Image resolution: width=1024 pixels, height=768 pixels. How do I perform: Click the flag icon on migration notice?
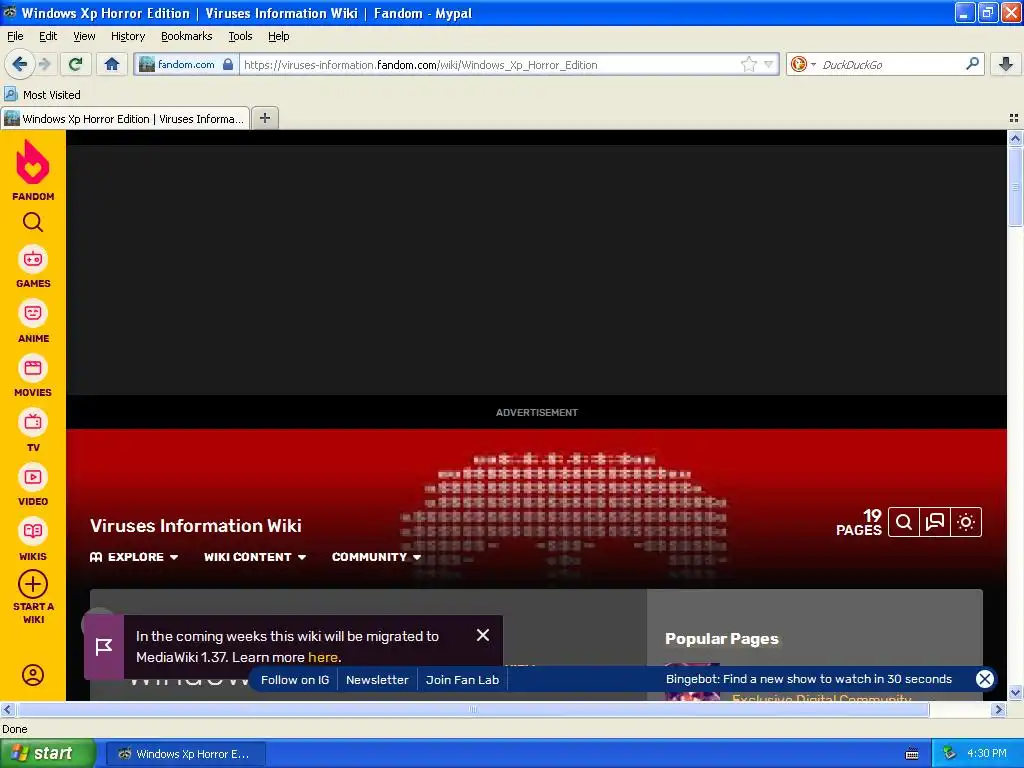point(104,647)
